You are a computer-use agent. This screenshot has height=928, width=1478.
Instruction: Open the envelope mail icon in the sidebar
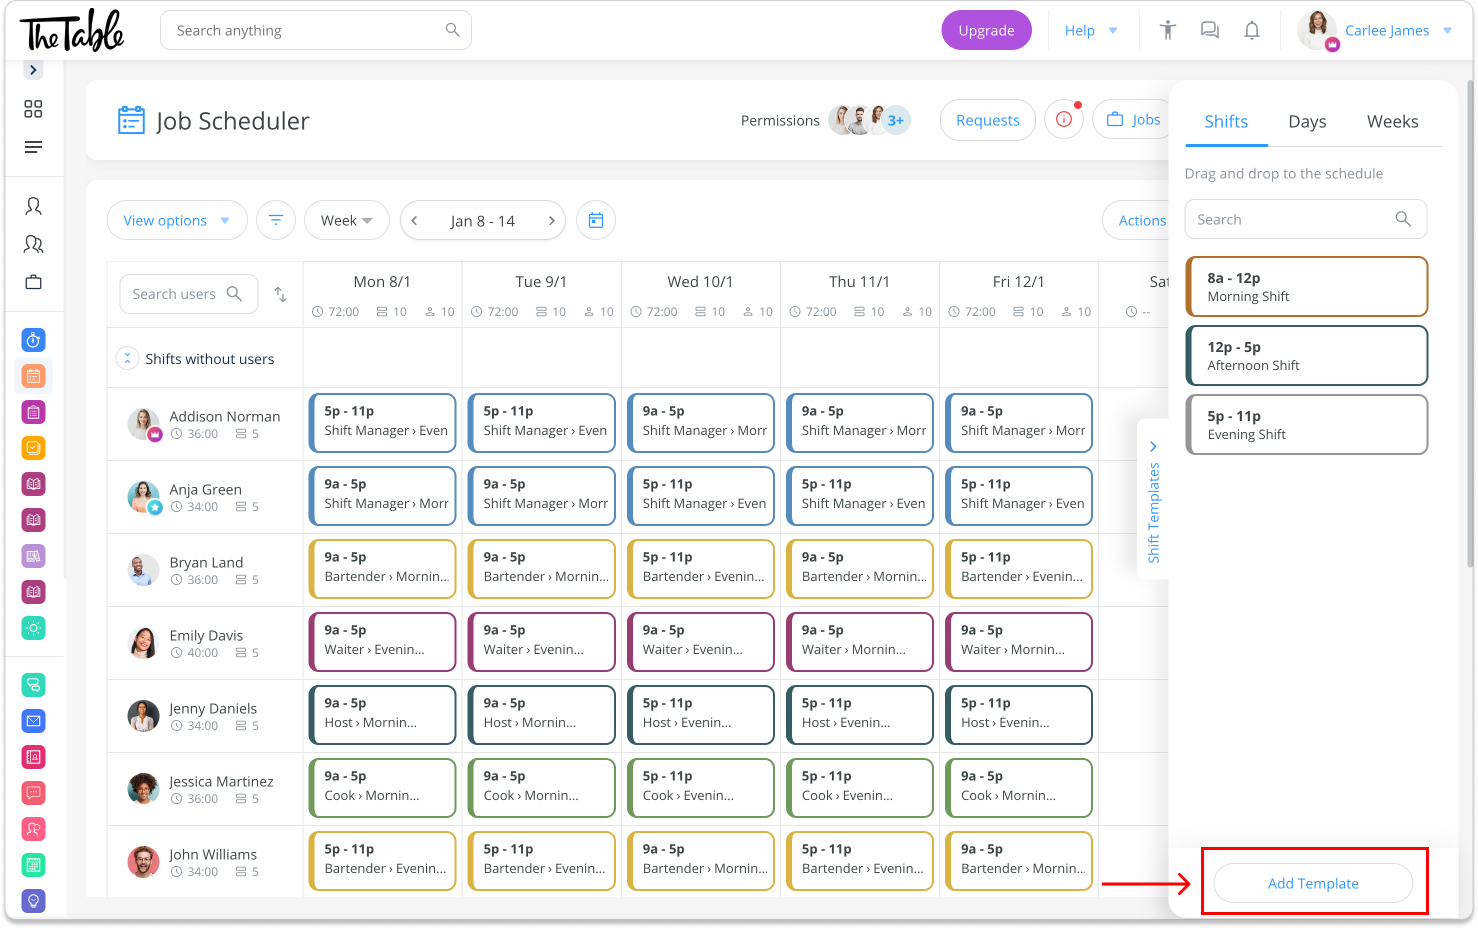(33, 720)
